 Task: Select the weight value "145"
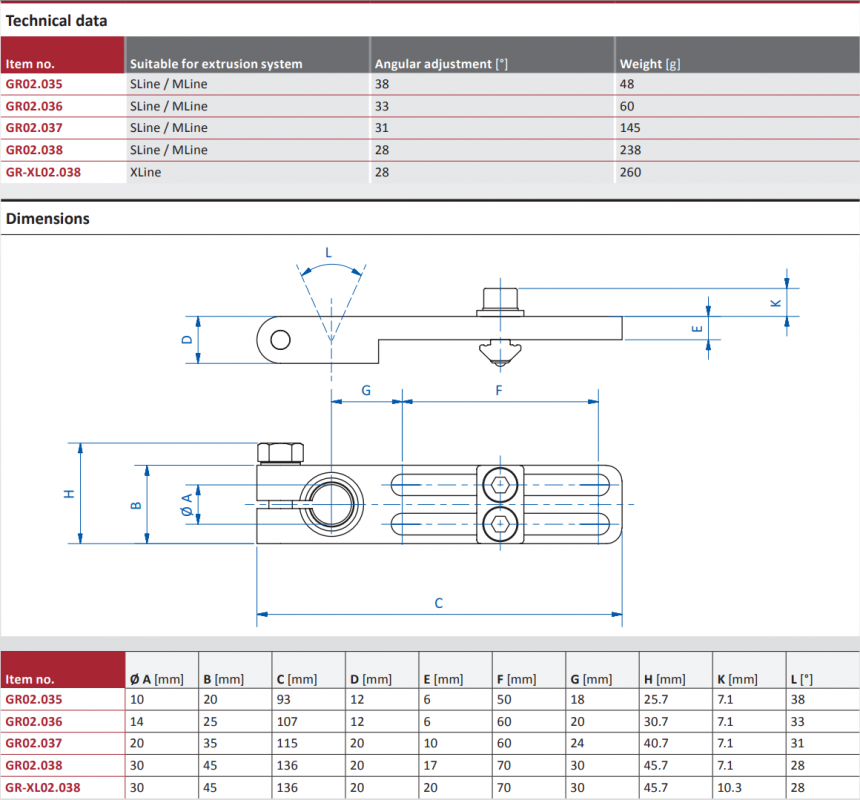point(630,128)
